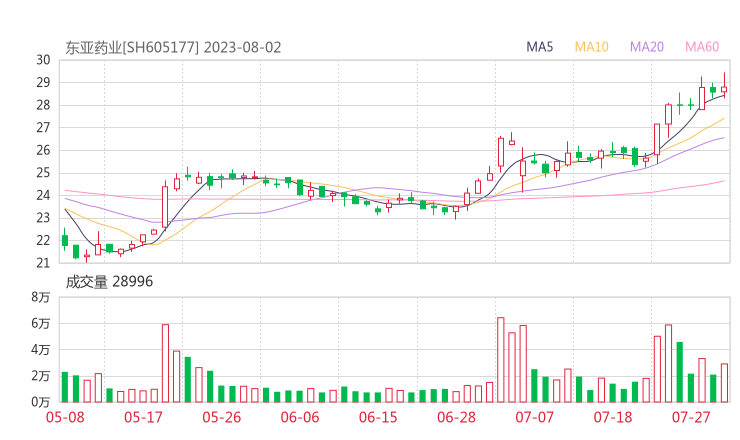Screen dimensions: 740x440
Task: Click the 05-26 date label
Action: tap(221, 417)
